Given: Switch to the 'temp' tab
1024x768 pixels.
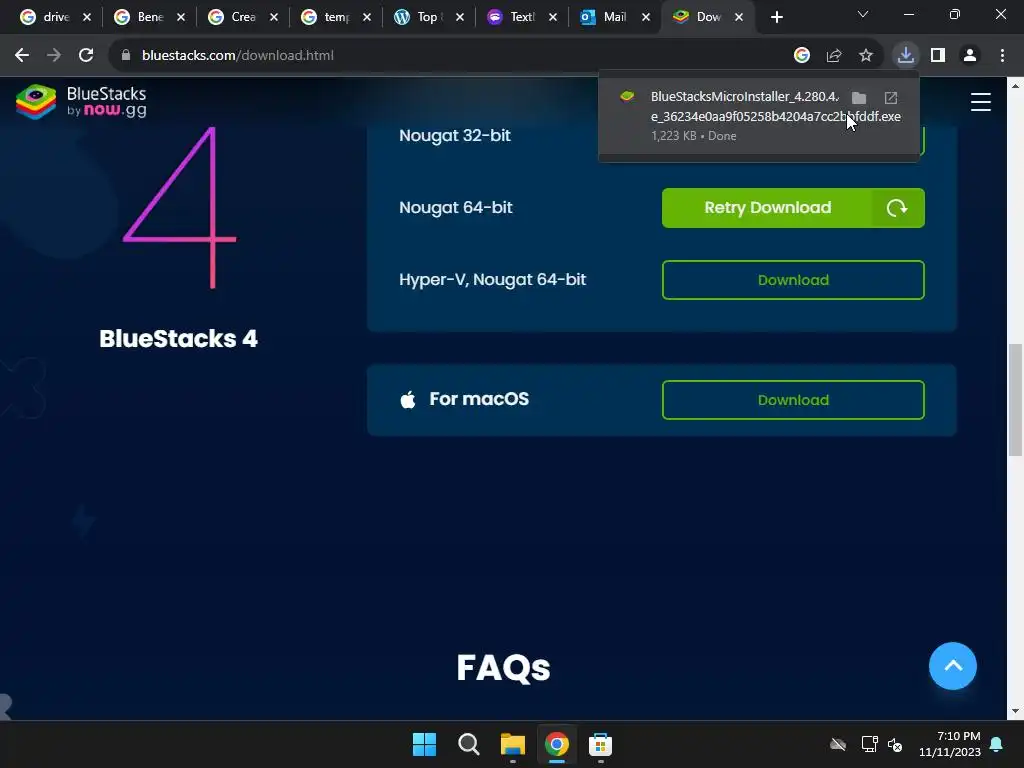Looking at the screenshot, I should pyautogui.click(x=327, y=17).
